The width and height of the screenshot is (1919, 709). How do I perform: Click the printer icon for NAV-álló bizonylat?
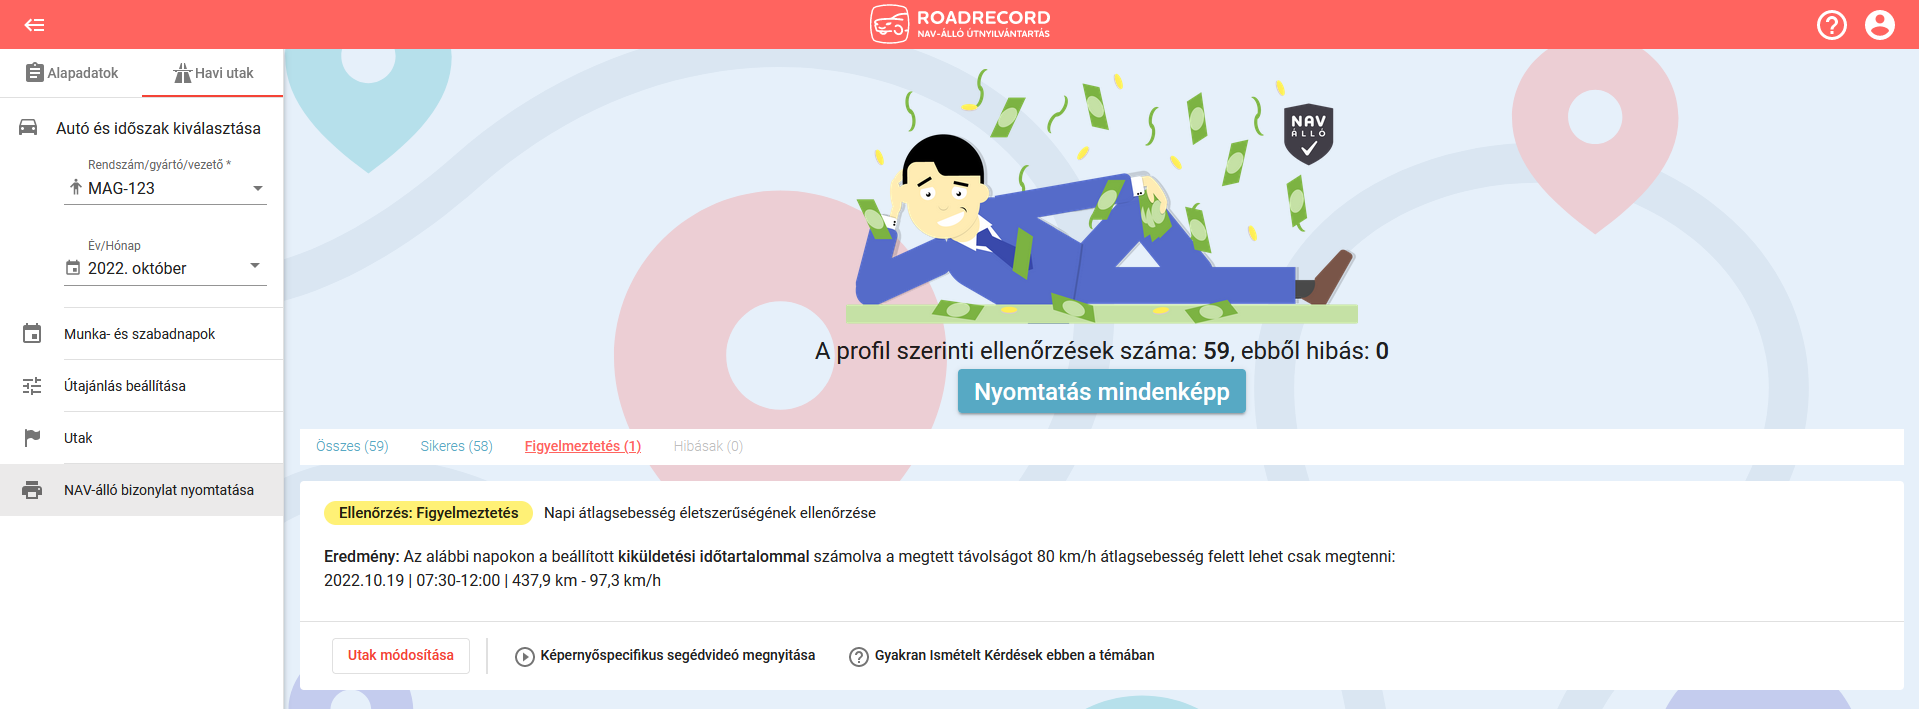pos(32,490)
